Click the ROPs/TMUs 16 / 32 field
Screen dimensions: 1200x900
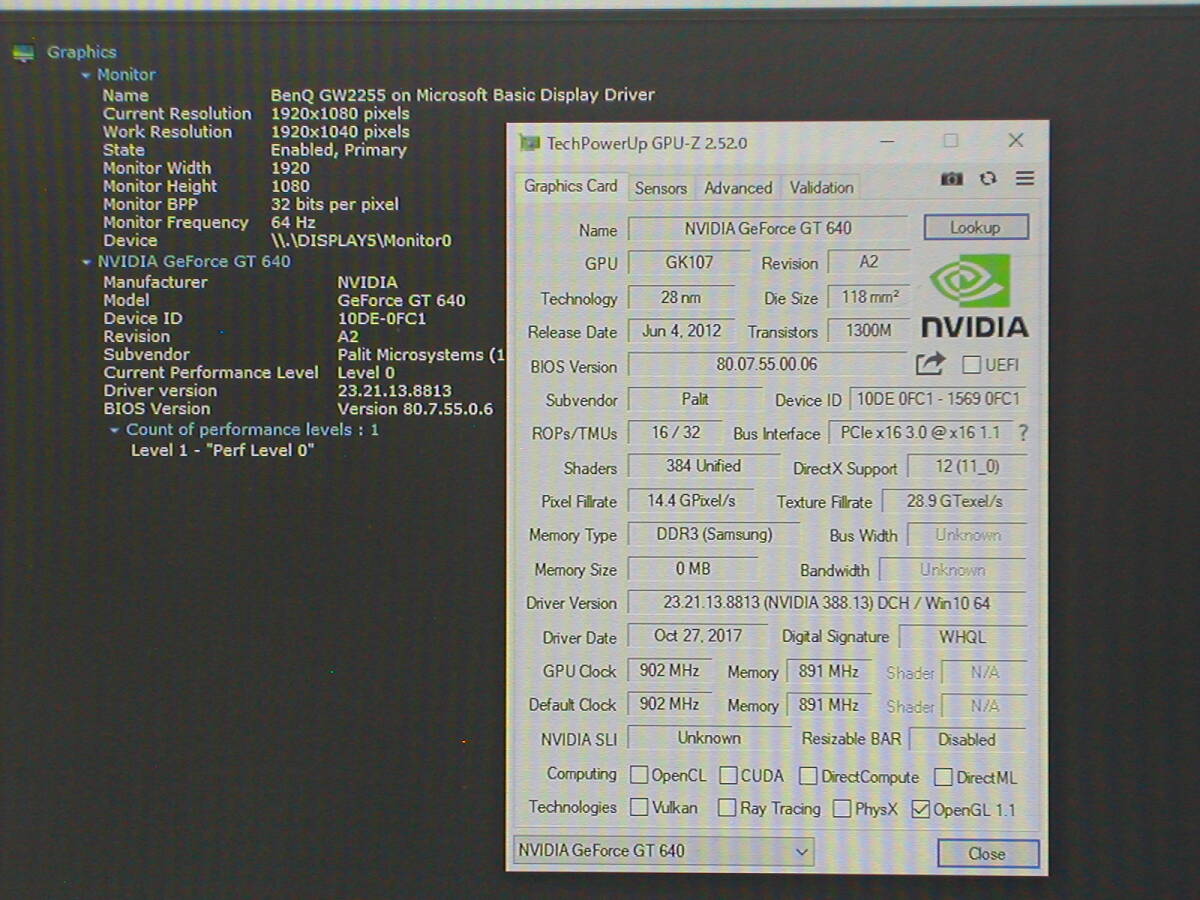(675, 433)
